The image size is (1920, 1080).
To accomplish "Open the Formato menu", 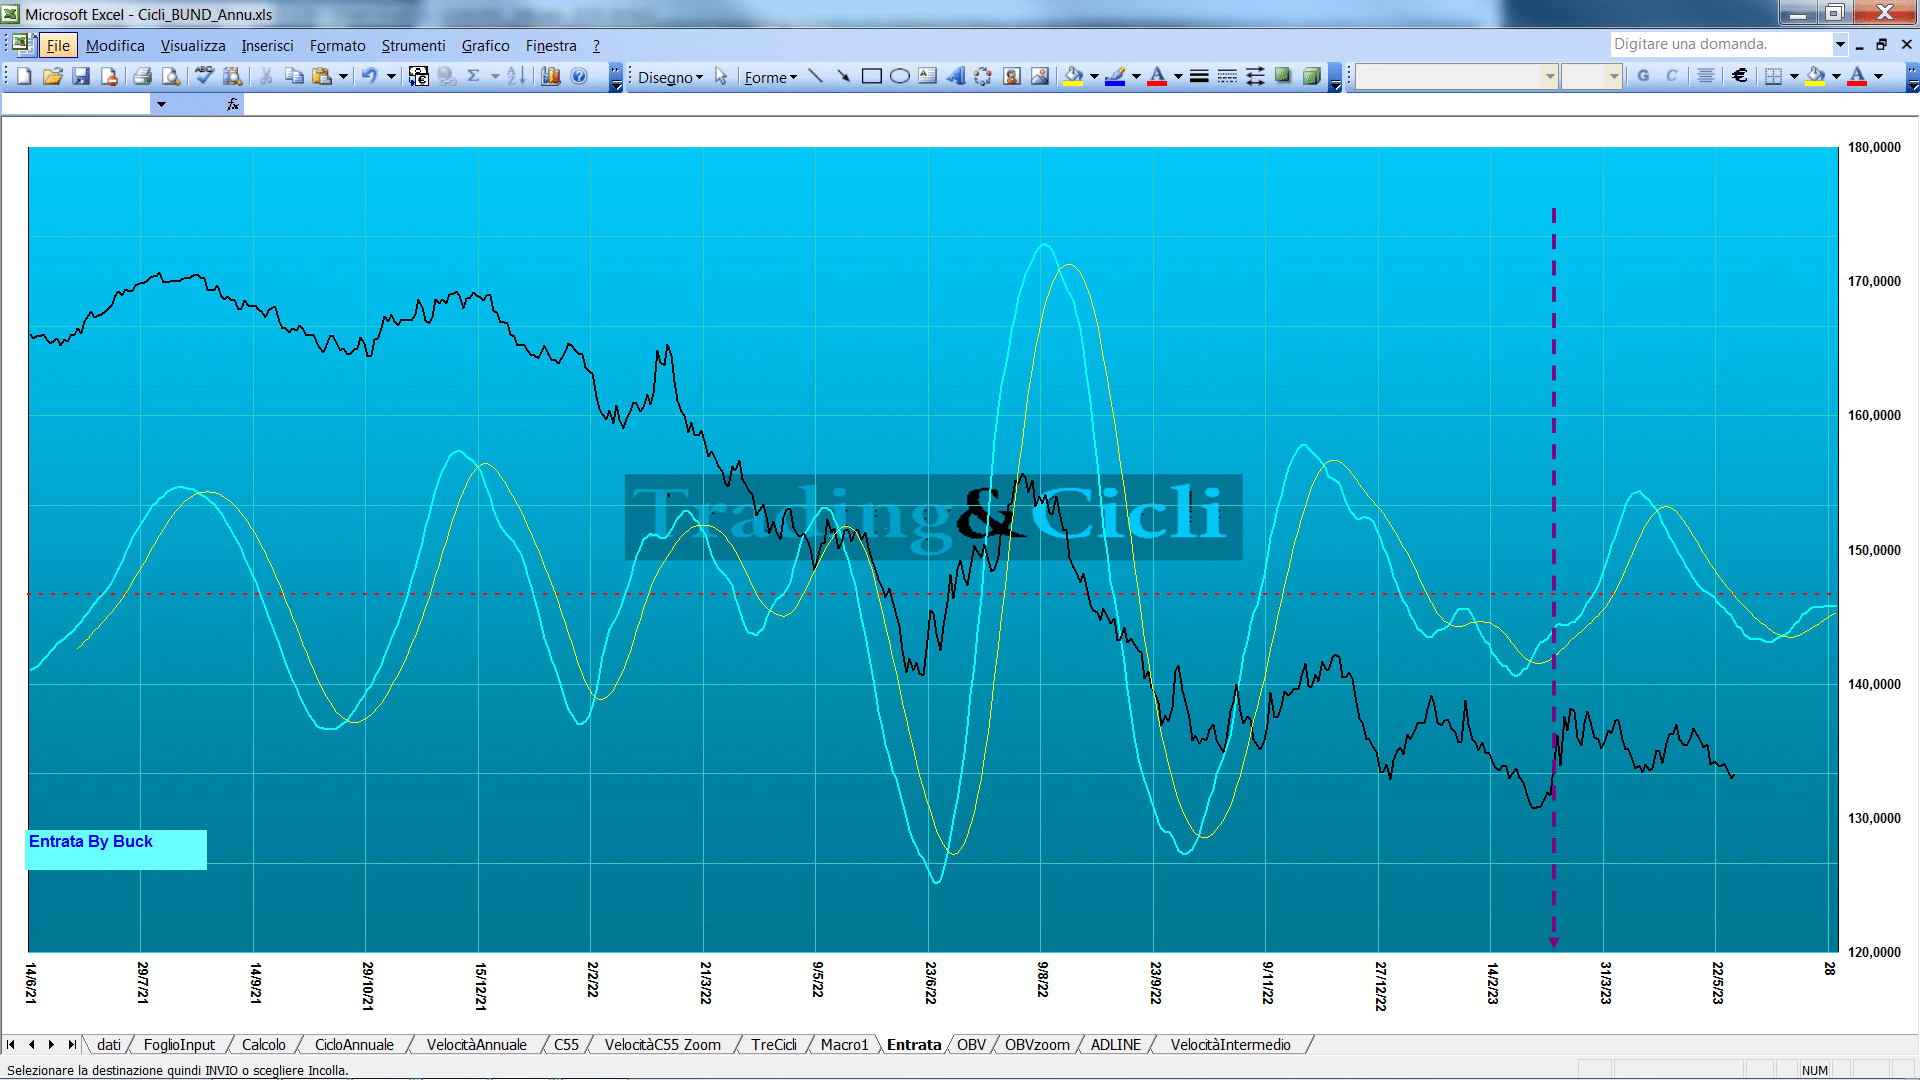I will tap(337, 46).
